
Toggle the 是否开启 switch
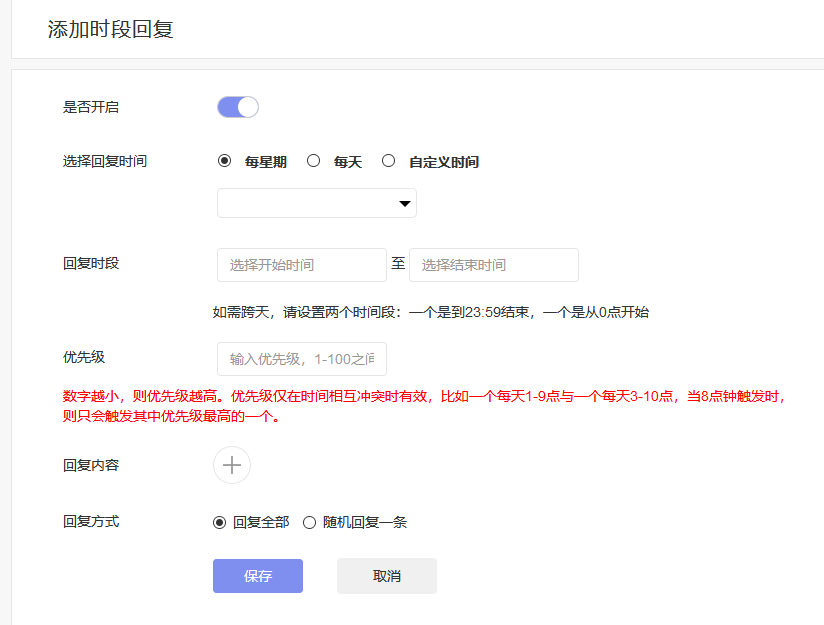(238, 107)
